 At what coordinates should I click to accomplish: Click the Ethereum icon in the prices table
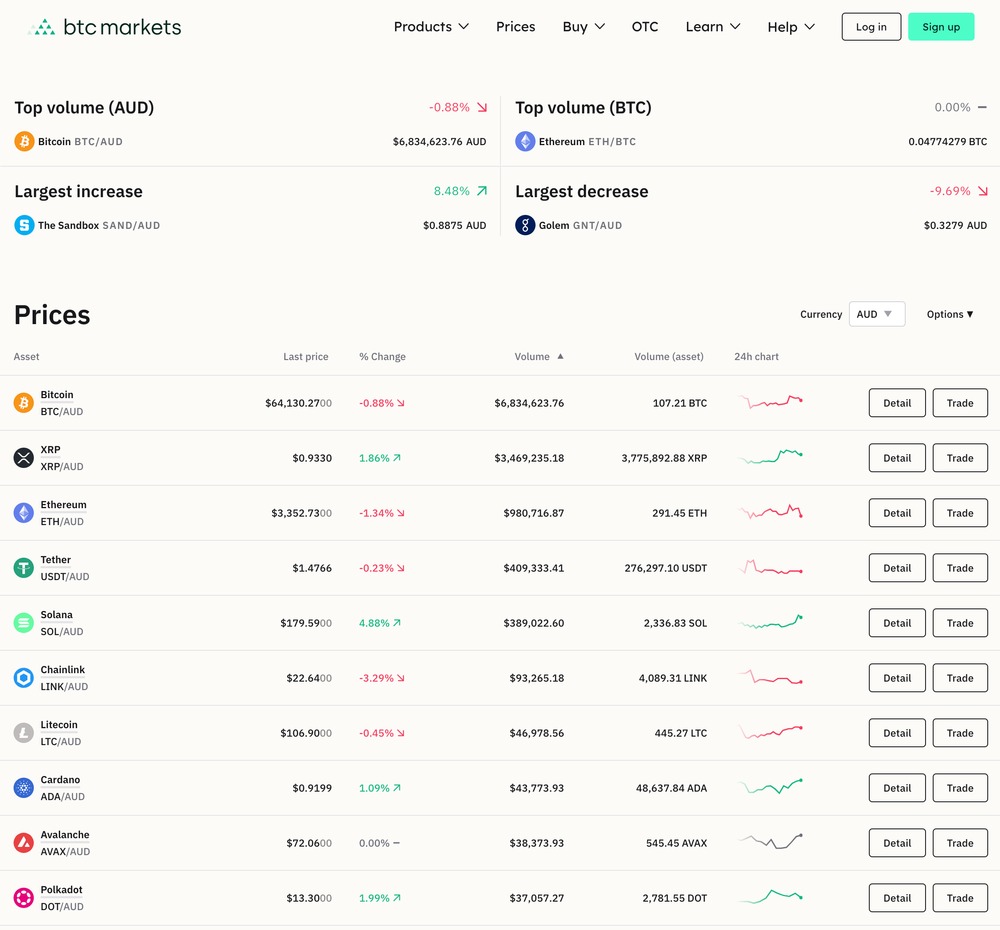tap(24, 513)
